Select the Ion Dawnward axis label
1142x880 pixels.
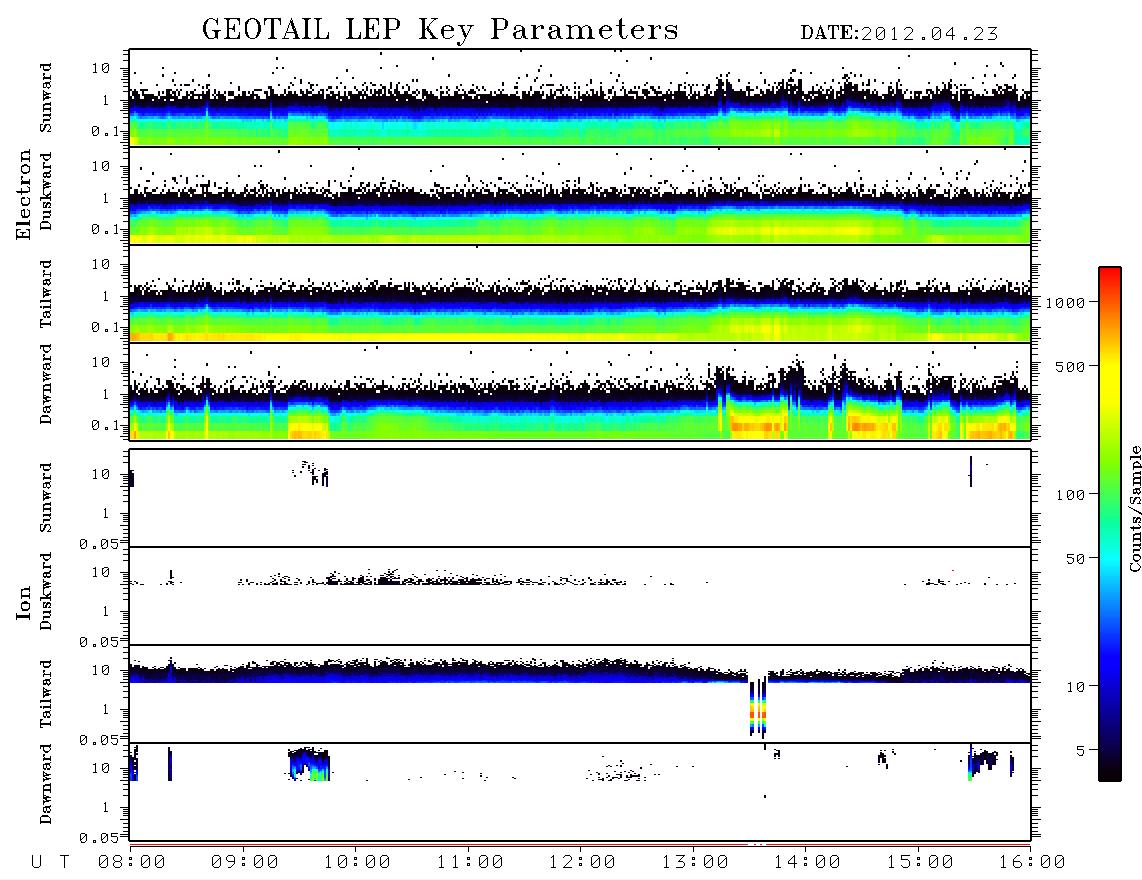46,784
